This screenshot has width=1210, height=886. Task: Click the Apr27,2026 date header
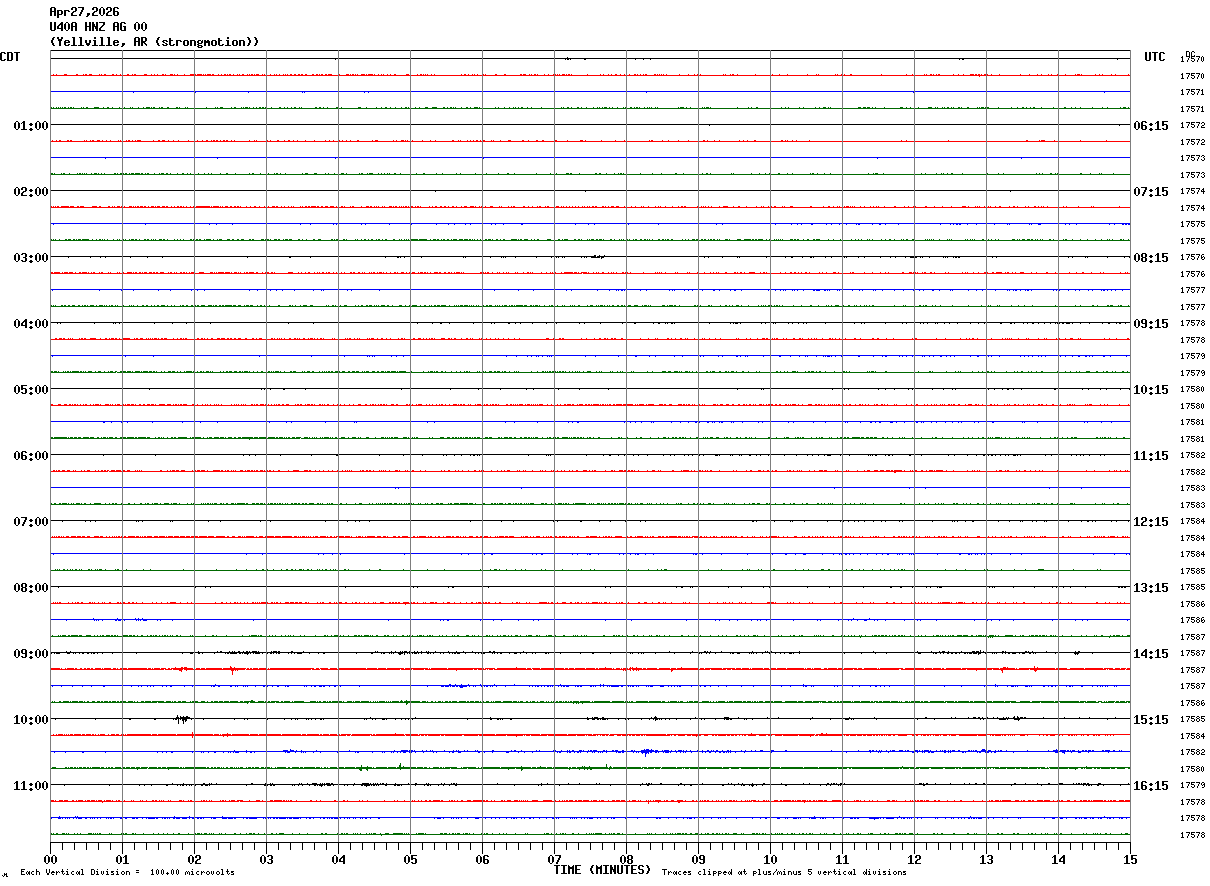click(84, 12)
